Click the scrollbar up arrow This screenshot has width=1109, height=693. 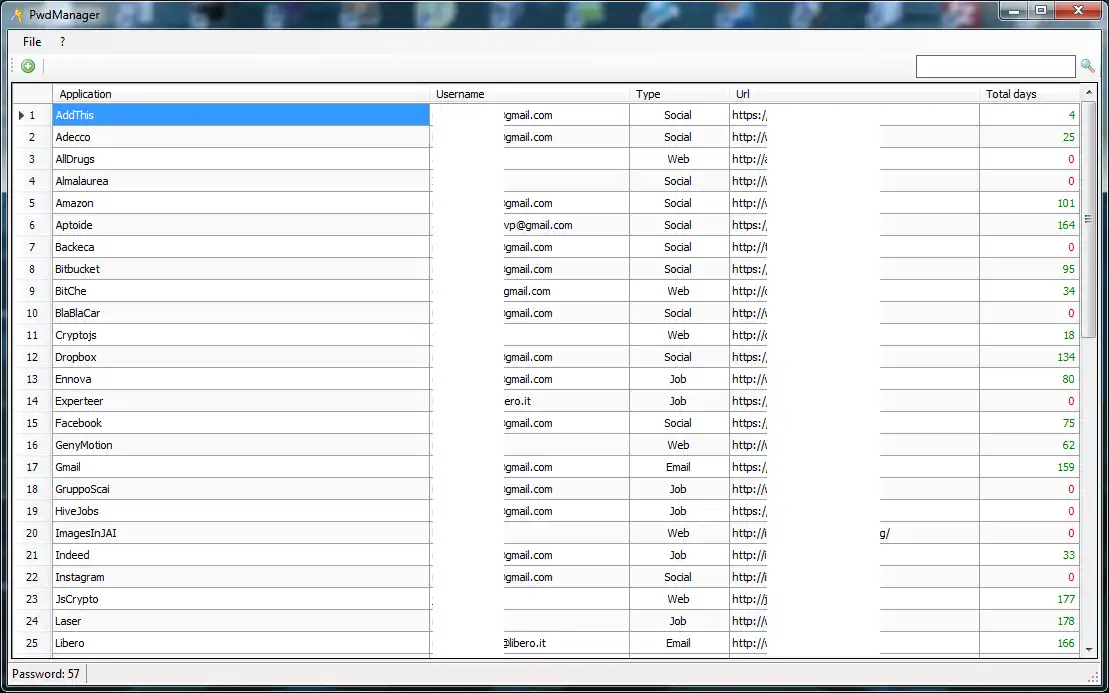1088,93
